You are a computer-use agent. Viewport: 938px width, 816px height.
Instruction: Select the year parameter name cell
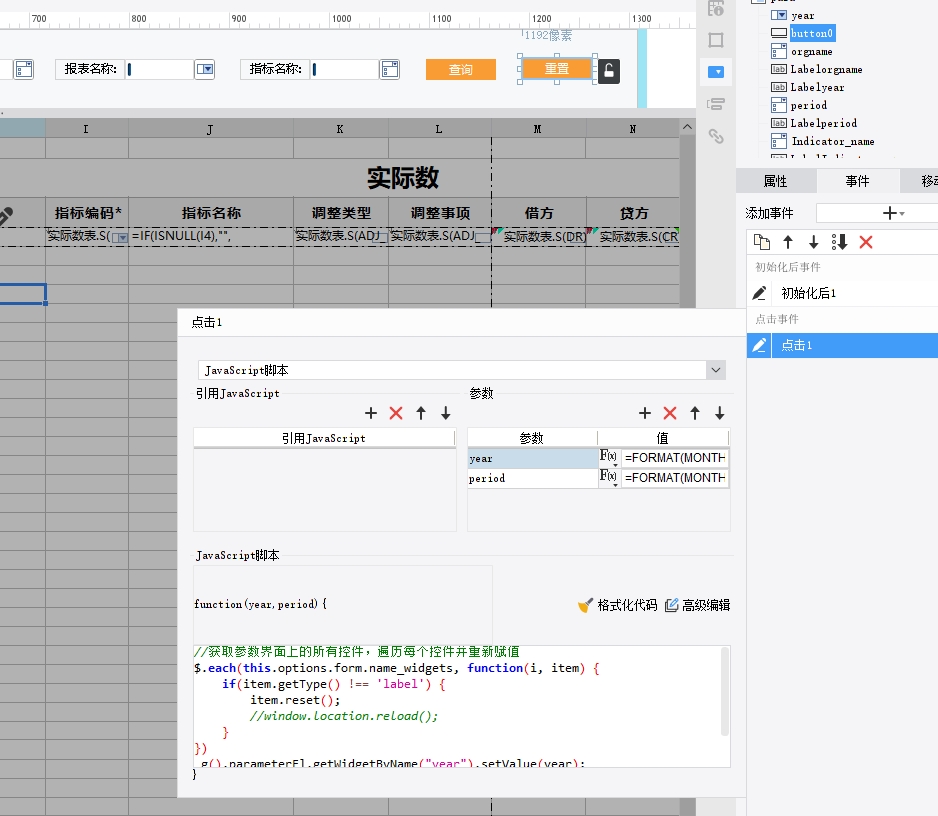[533, 458]
